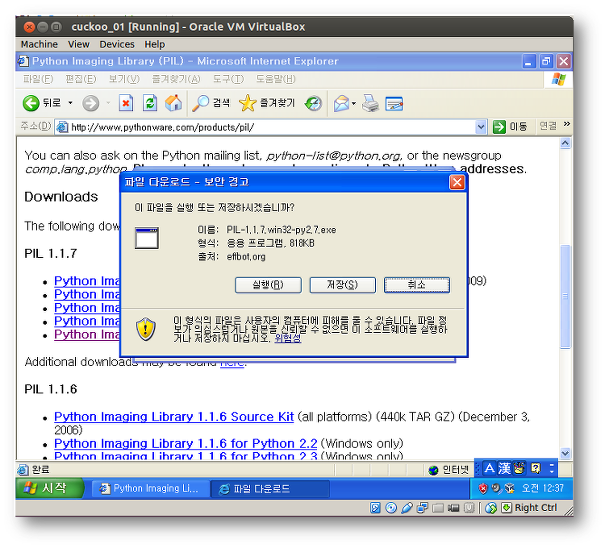The width and height of the screenshot is (605, 548).
Task: Open the History clock icon
Action: tap(313, 103)
